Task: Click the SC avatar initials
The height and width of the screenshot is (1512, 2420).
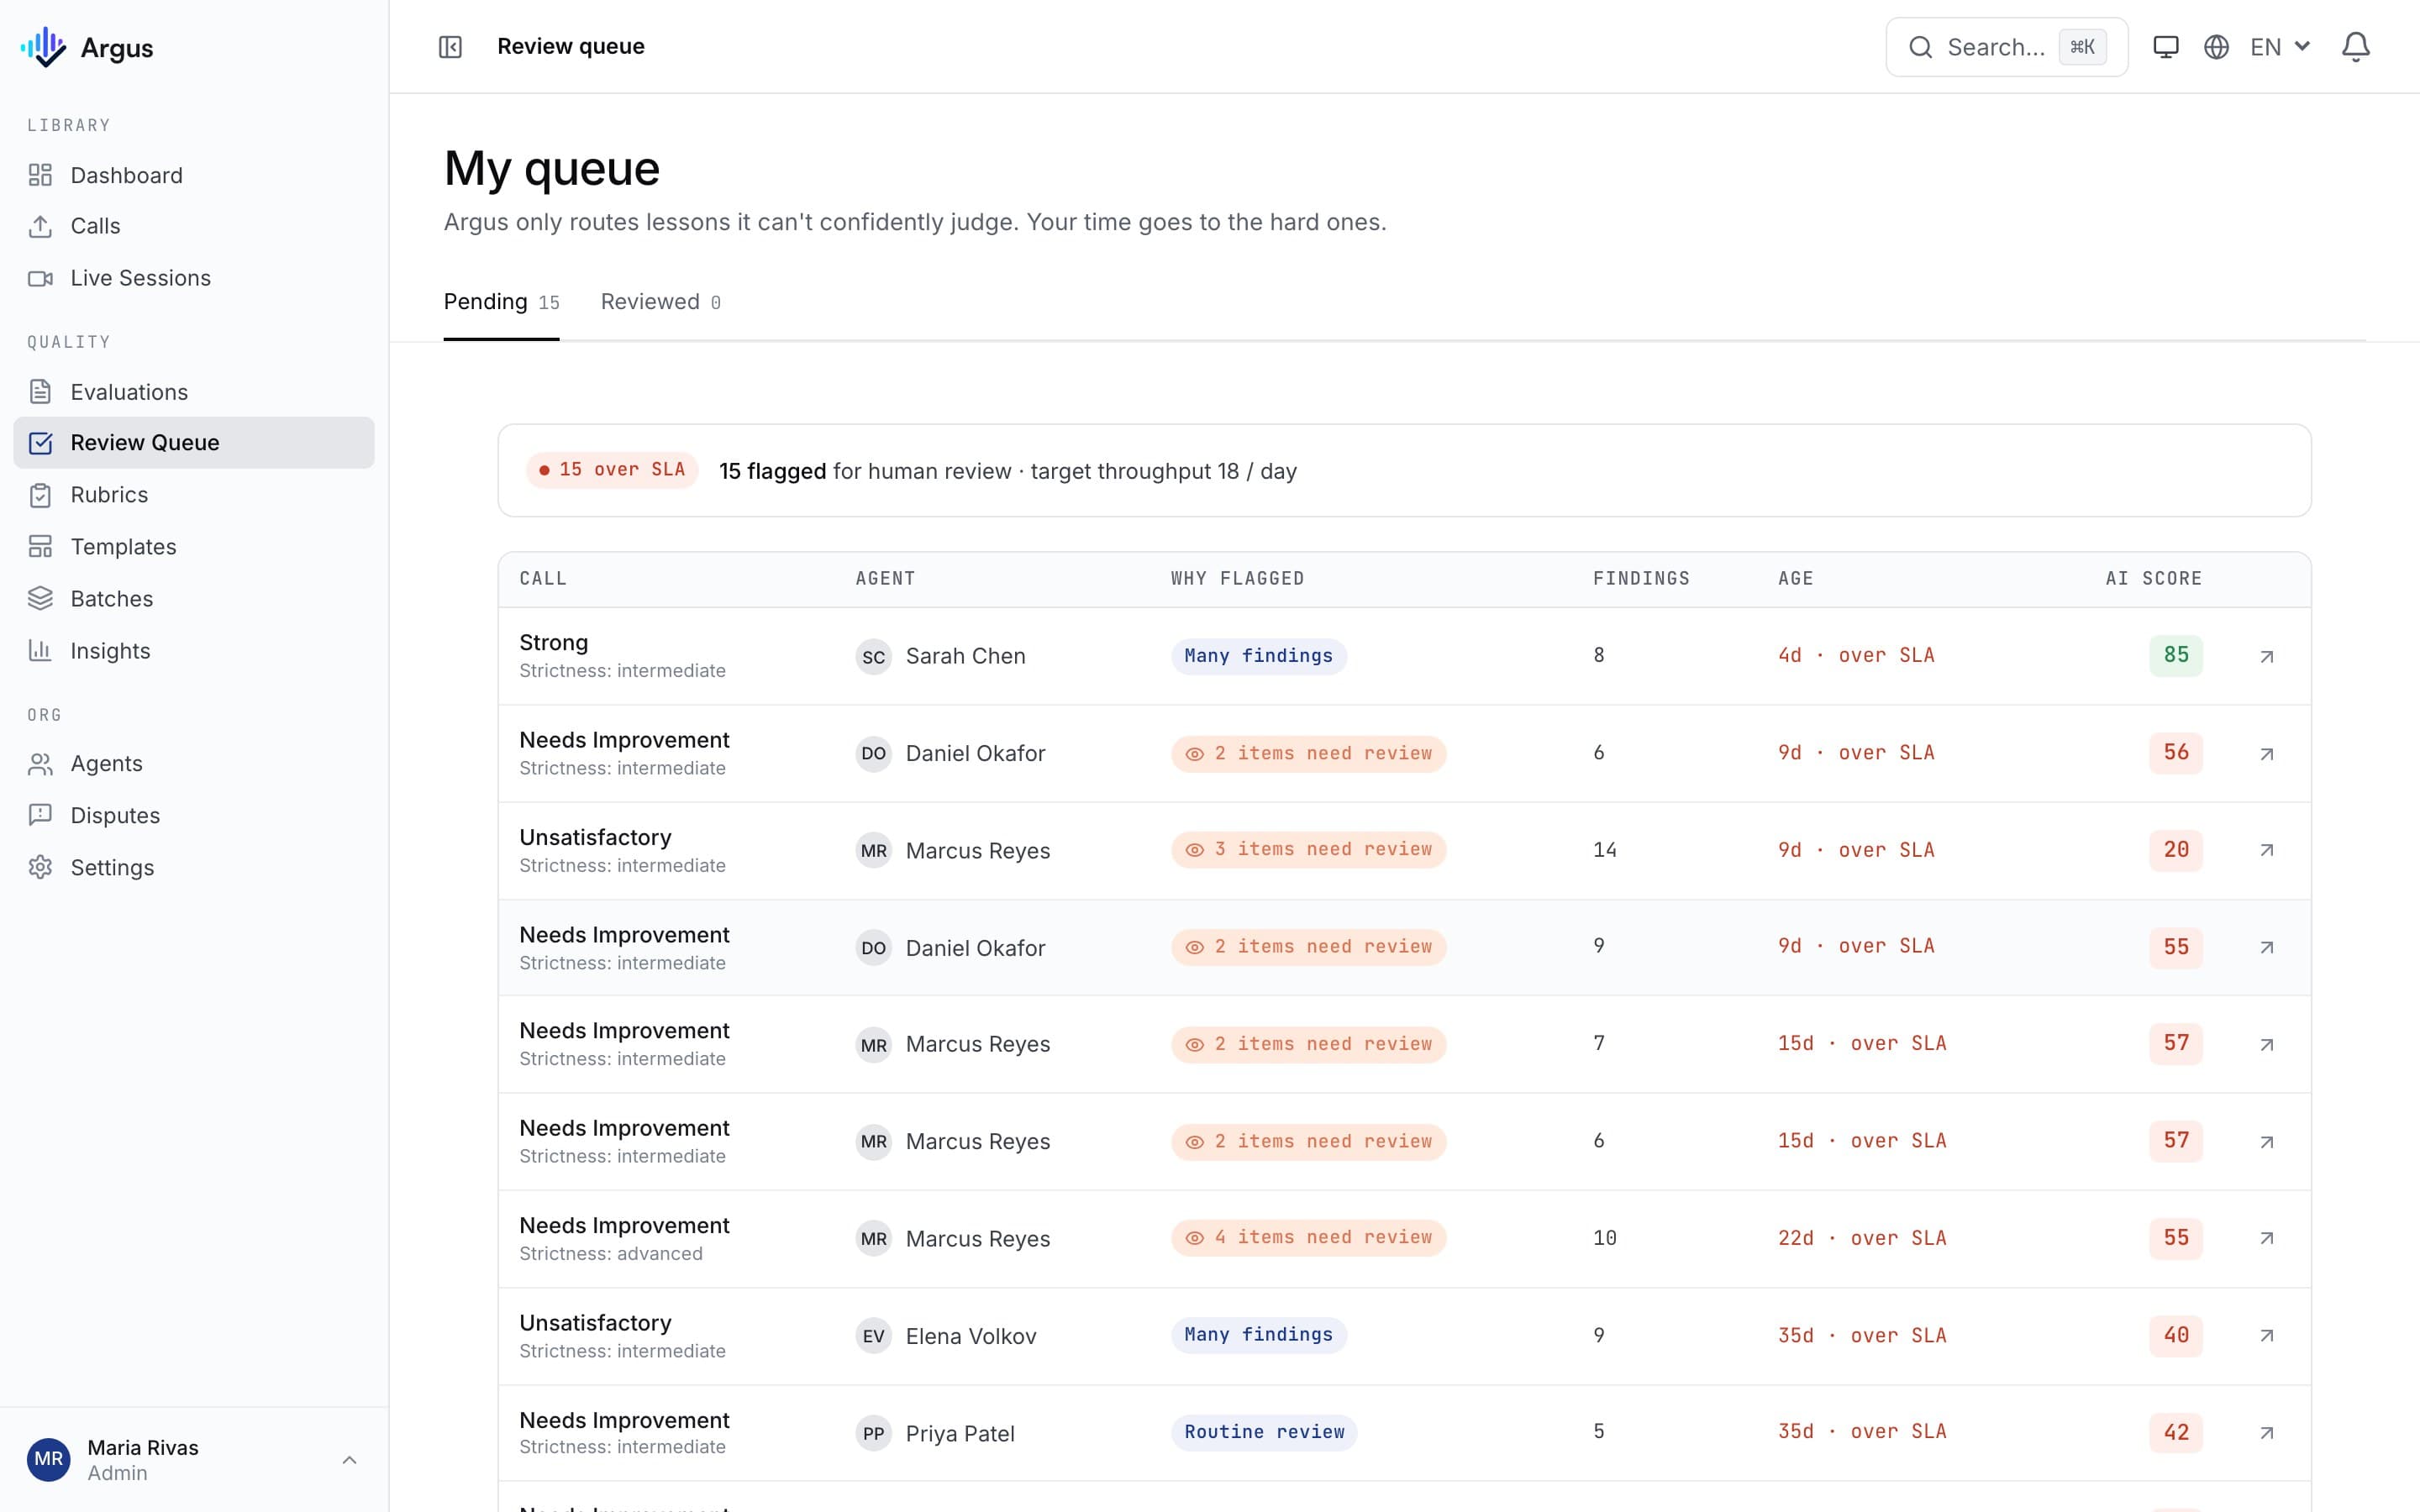Action: click(x=873, y=657)
